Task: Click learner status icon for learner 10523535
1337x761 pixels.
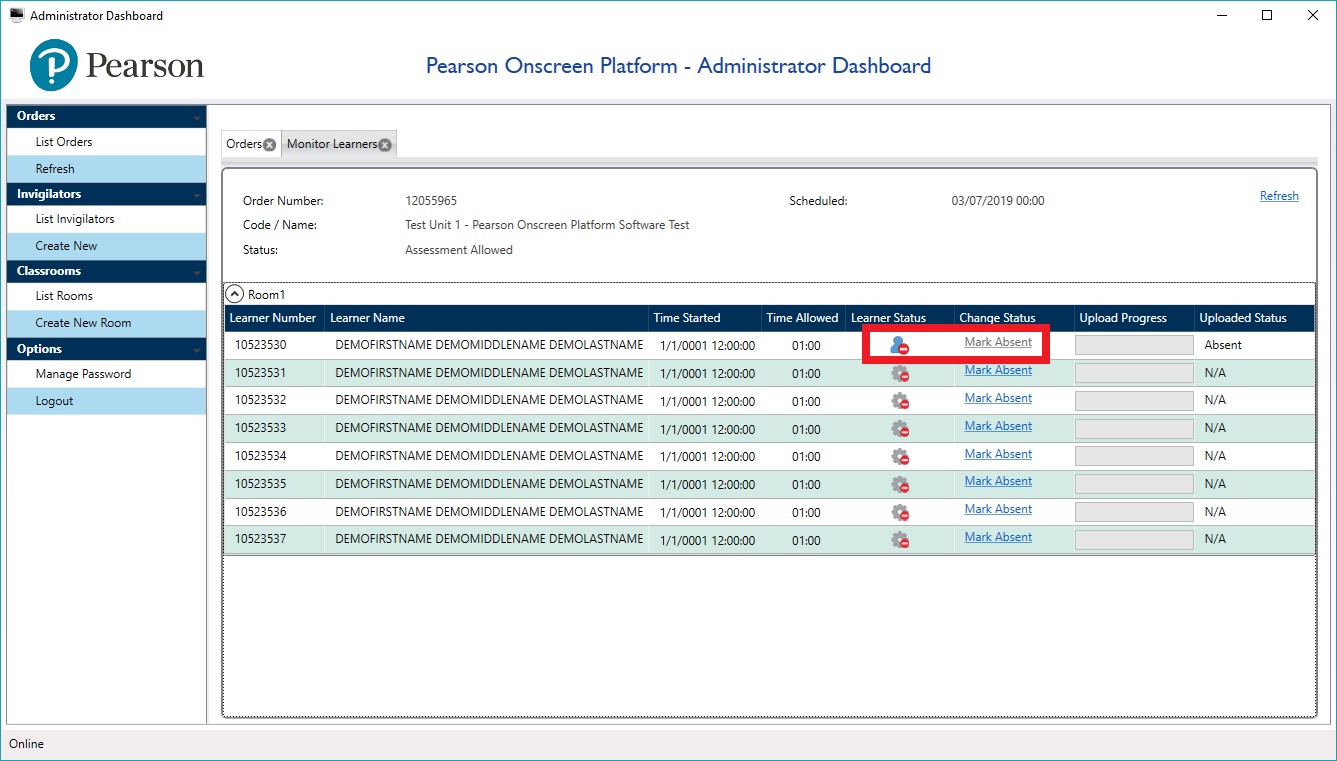Action: (x=900, y=485)
